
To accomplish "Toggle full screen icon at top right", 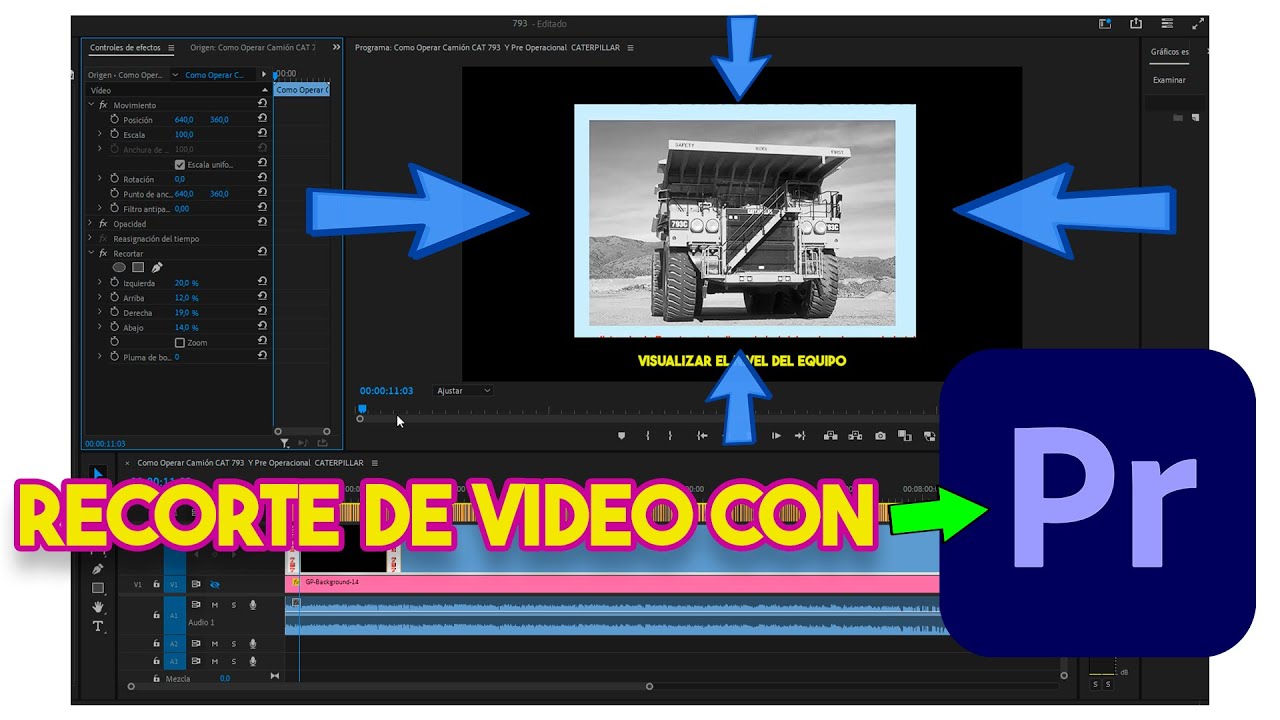I will [x=1198, y=23].
